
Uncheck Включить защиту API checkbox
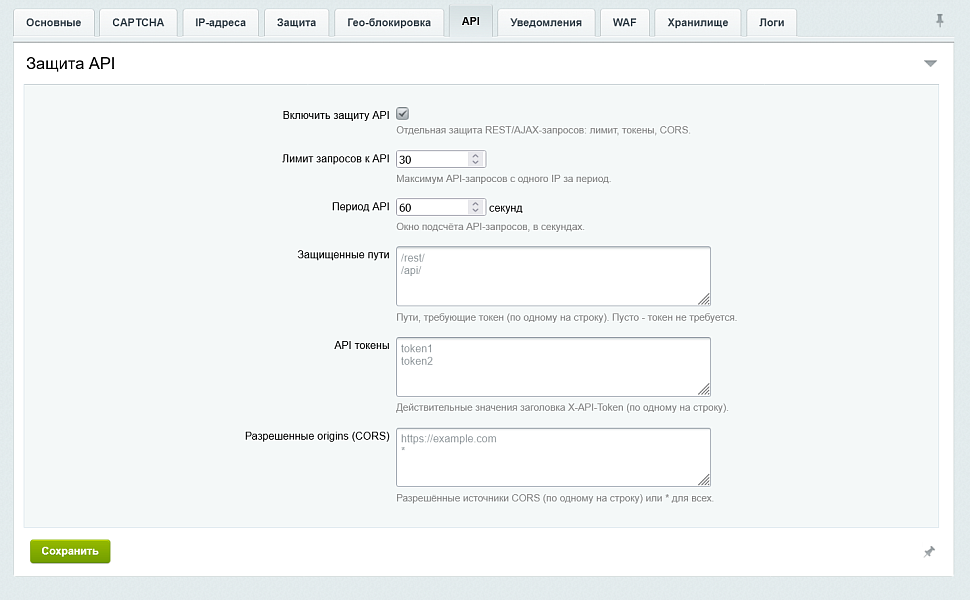coord(403,114)
